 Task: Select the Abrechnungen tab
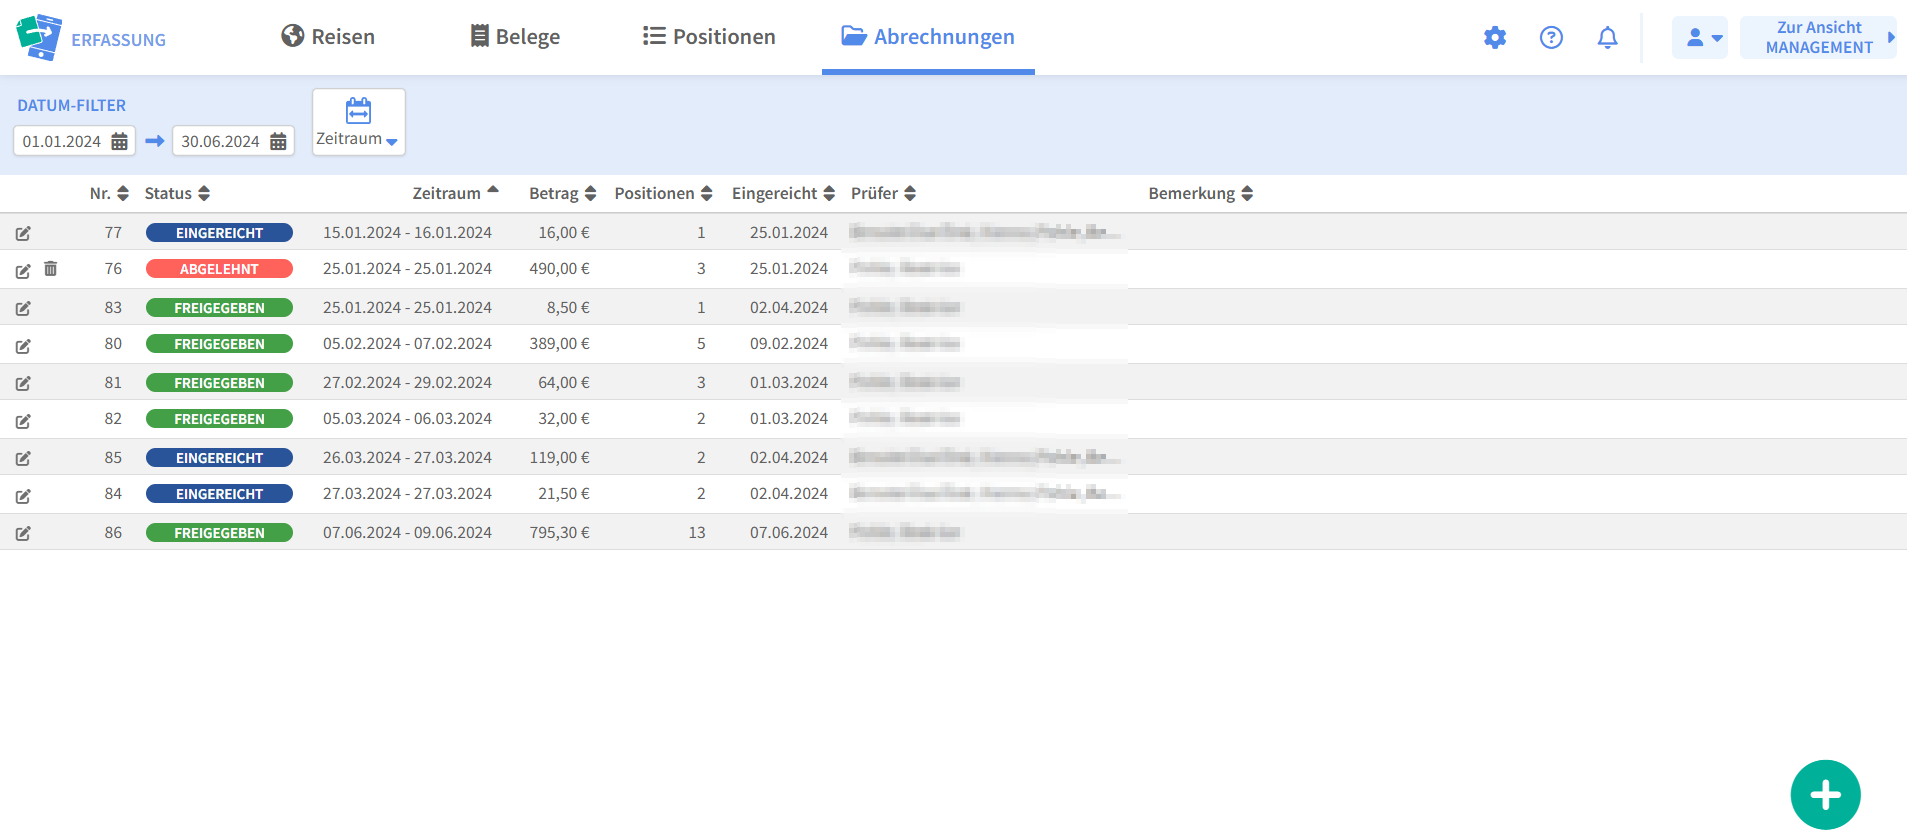pyautogui.click(x=928, y=37)
